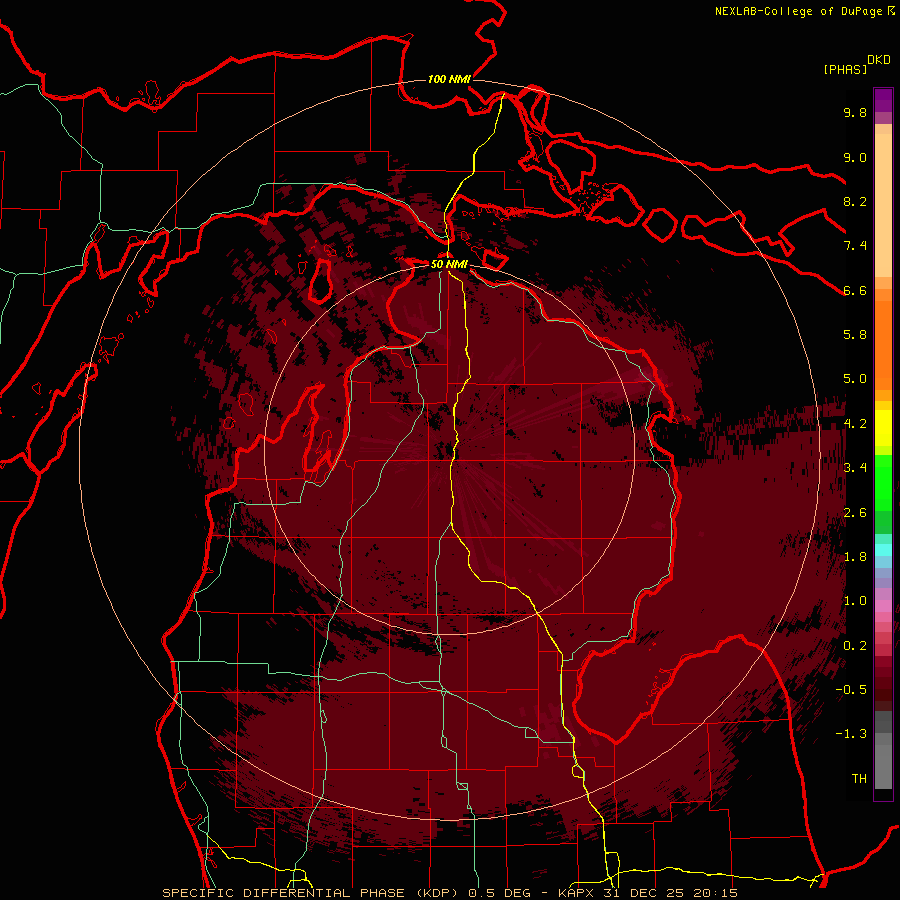Click the 4.2 legend value
The width and height of the screenshot is (900, 900).
(x=855, y=424)
